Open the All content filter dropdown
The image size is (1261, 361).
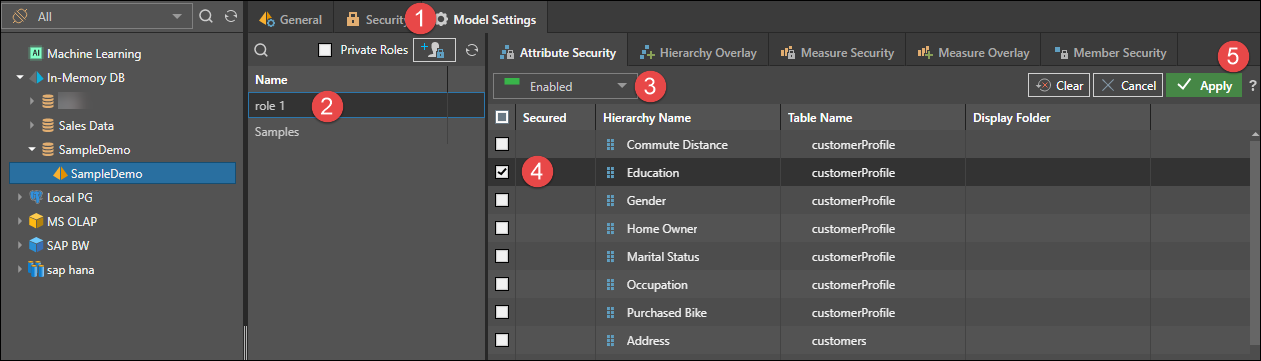98,16
